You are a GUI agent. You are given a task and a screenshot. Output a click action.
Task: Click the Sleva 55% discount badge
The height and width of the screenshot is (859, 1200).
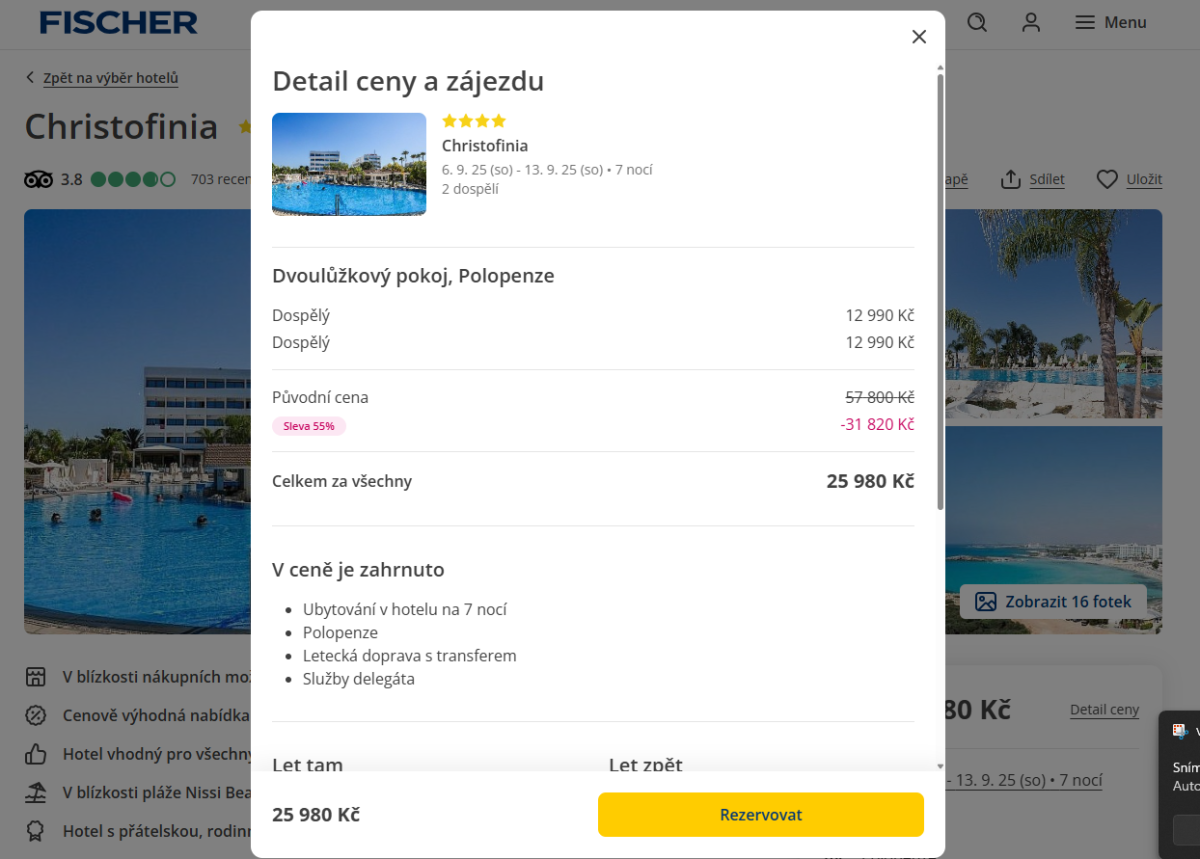pos(309,426)
